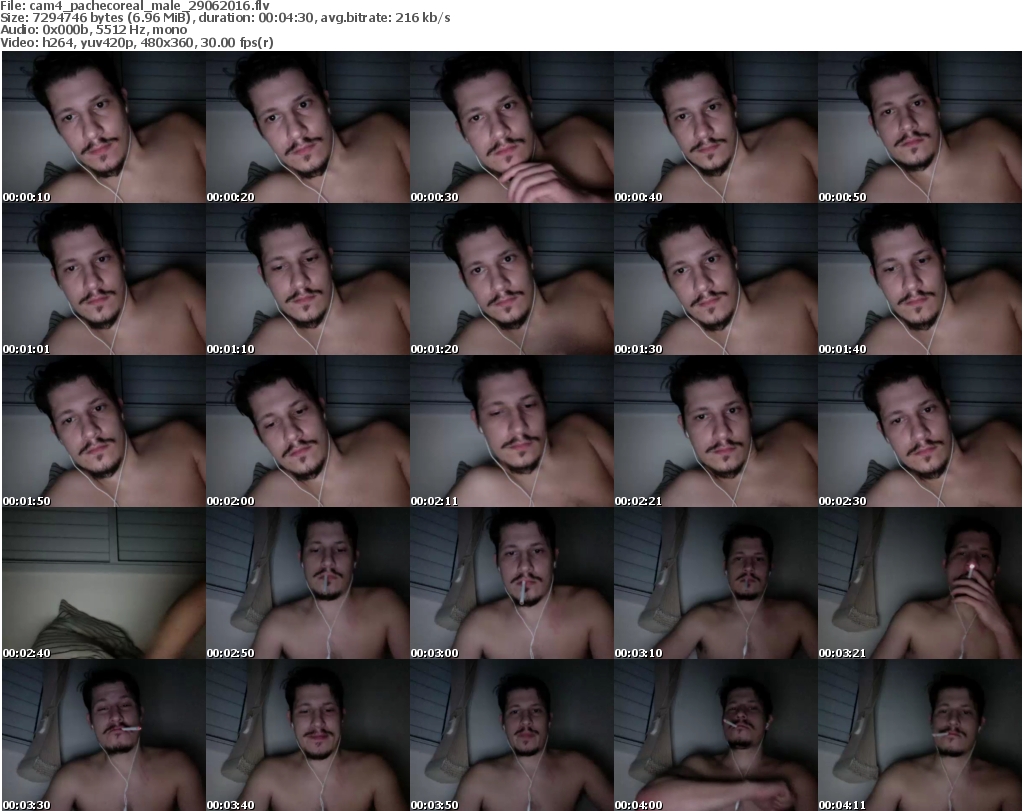
Task: Open the thumbnail at 00:03:21
Action: click(920, 584)
